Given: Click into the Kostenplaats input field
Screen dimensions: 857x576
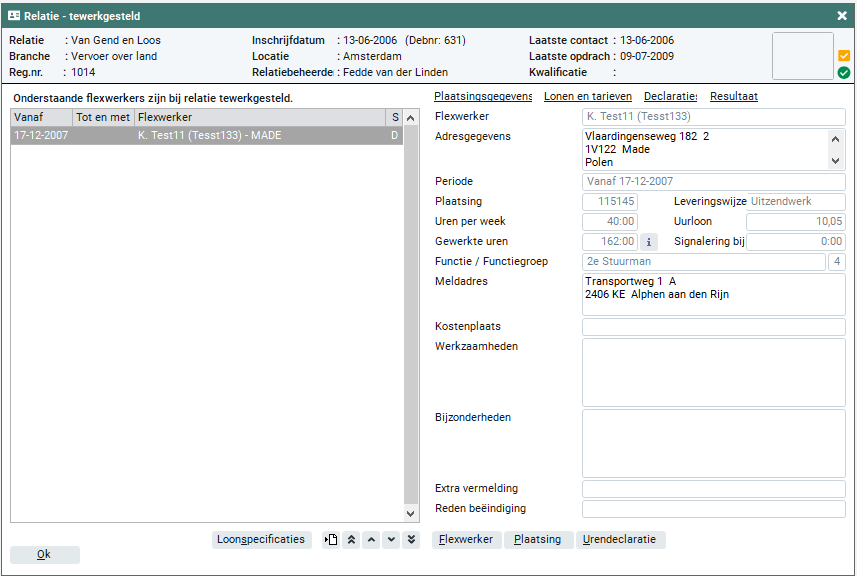Looking at the screenshot, I should point(713,327).
